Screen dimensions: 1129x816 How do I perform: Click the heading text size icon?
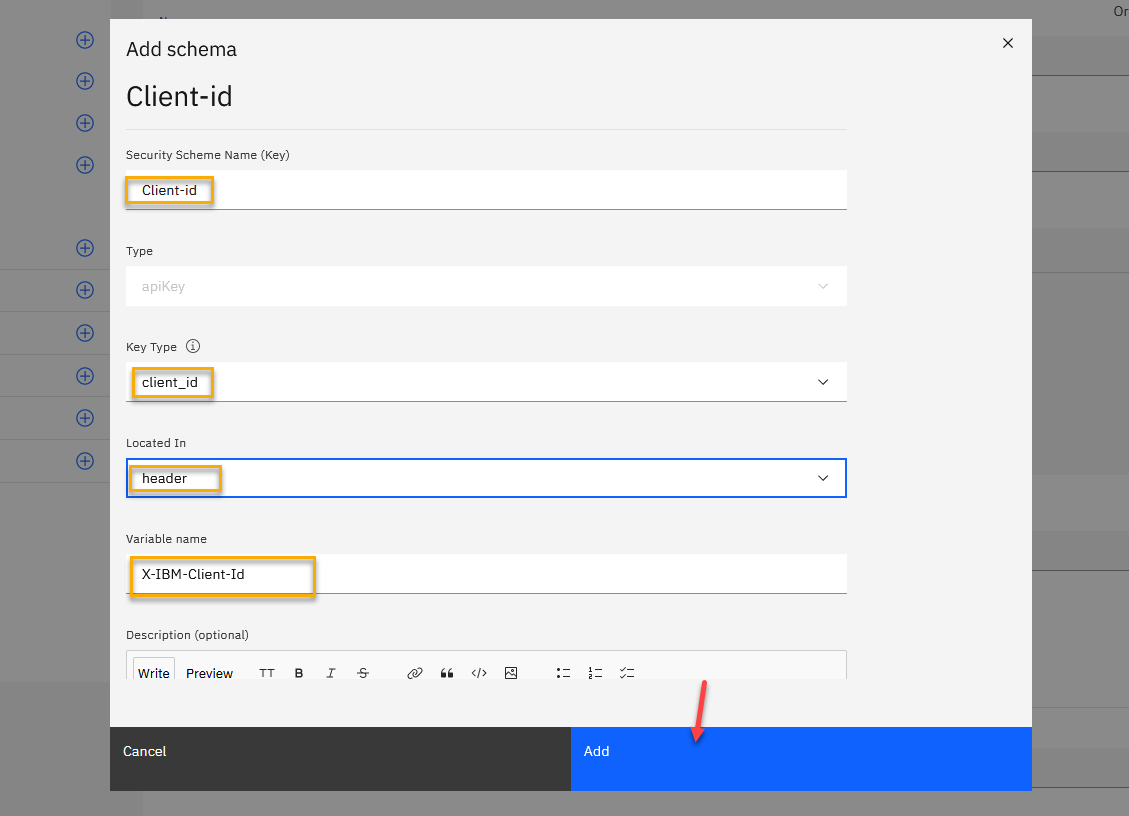(267, 673)
